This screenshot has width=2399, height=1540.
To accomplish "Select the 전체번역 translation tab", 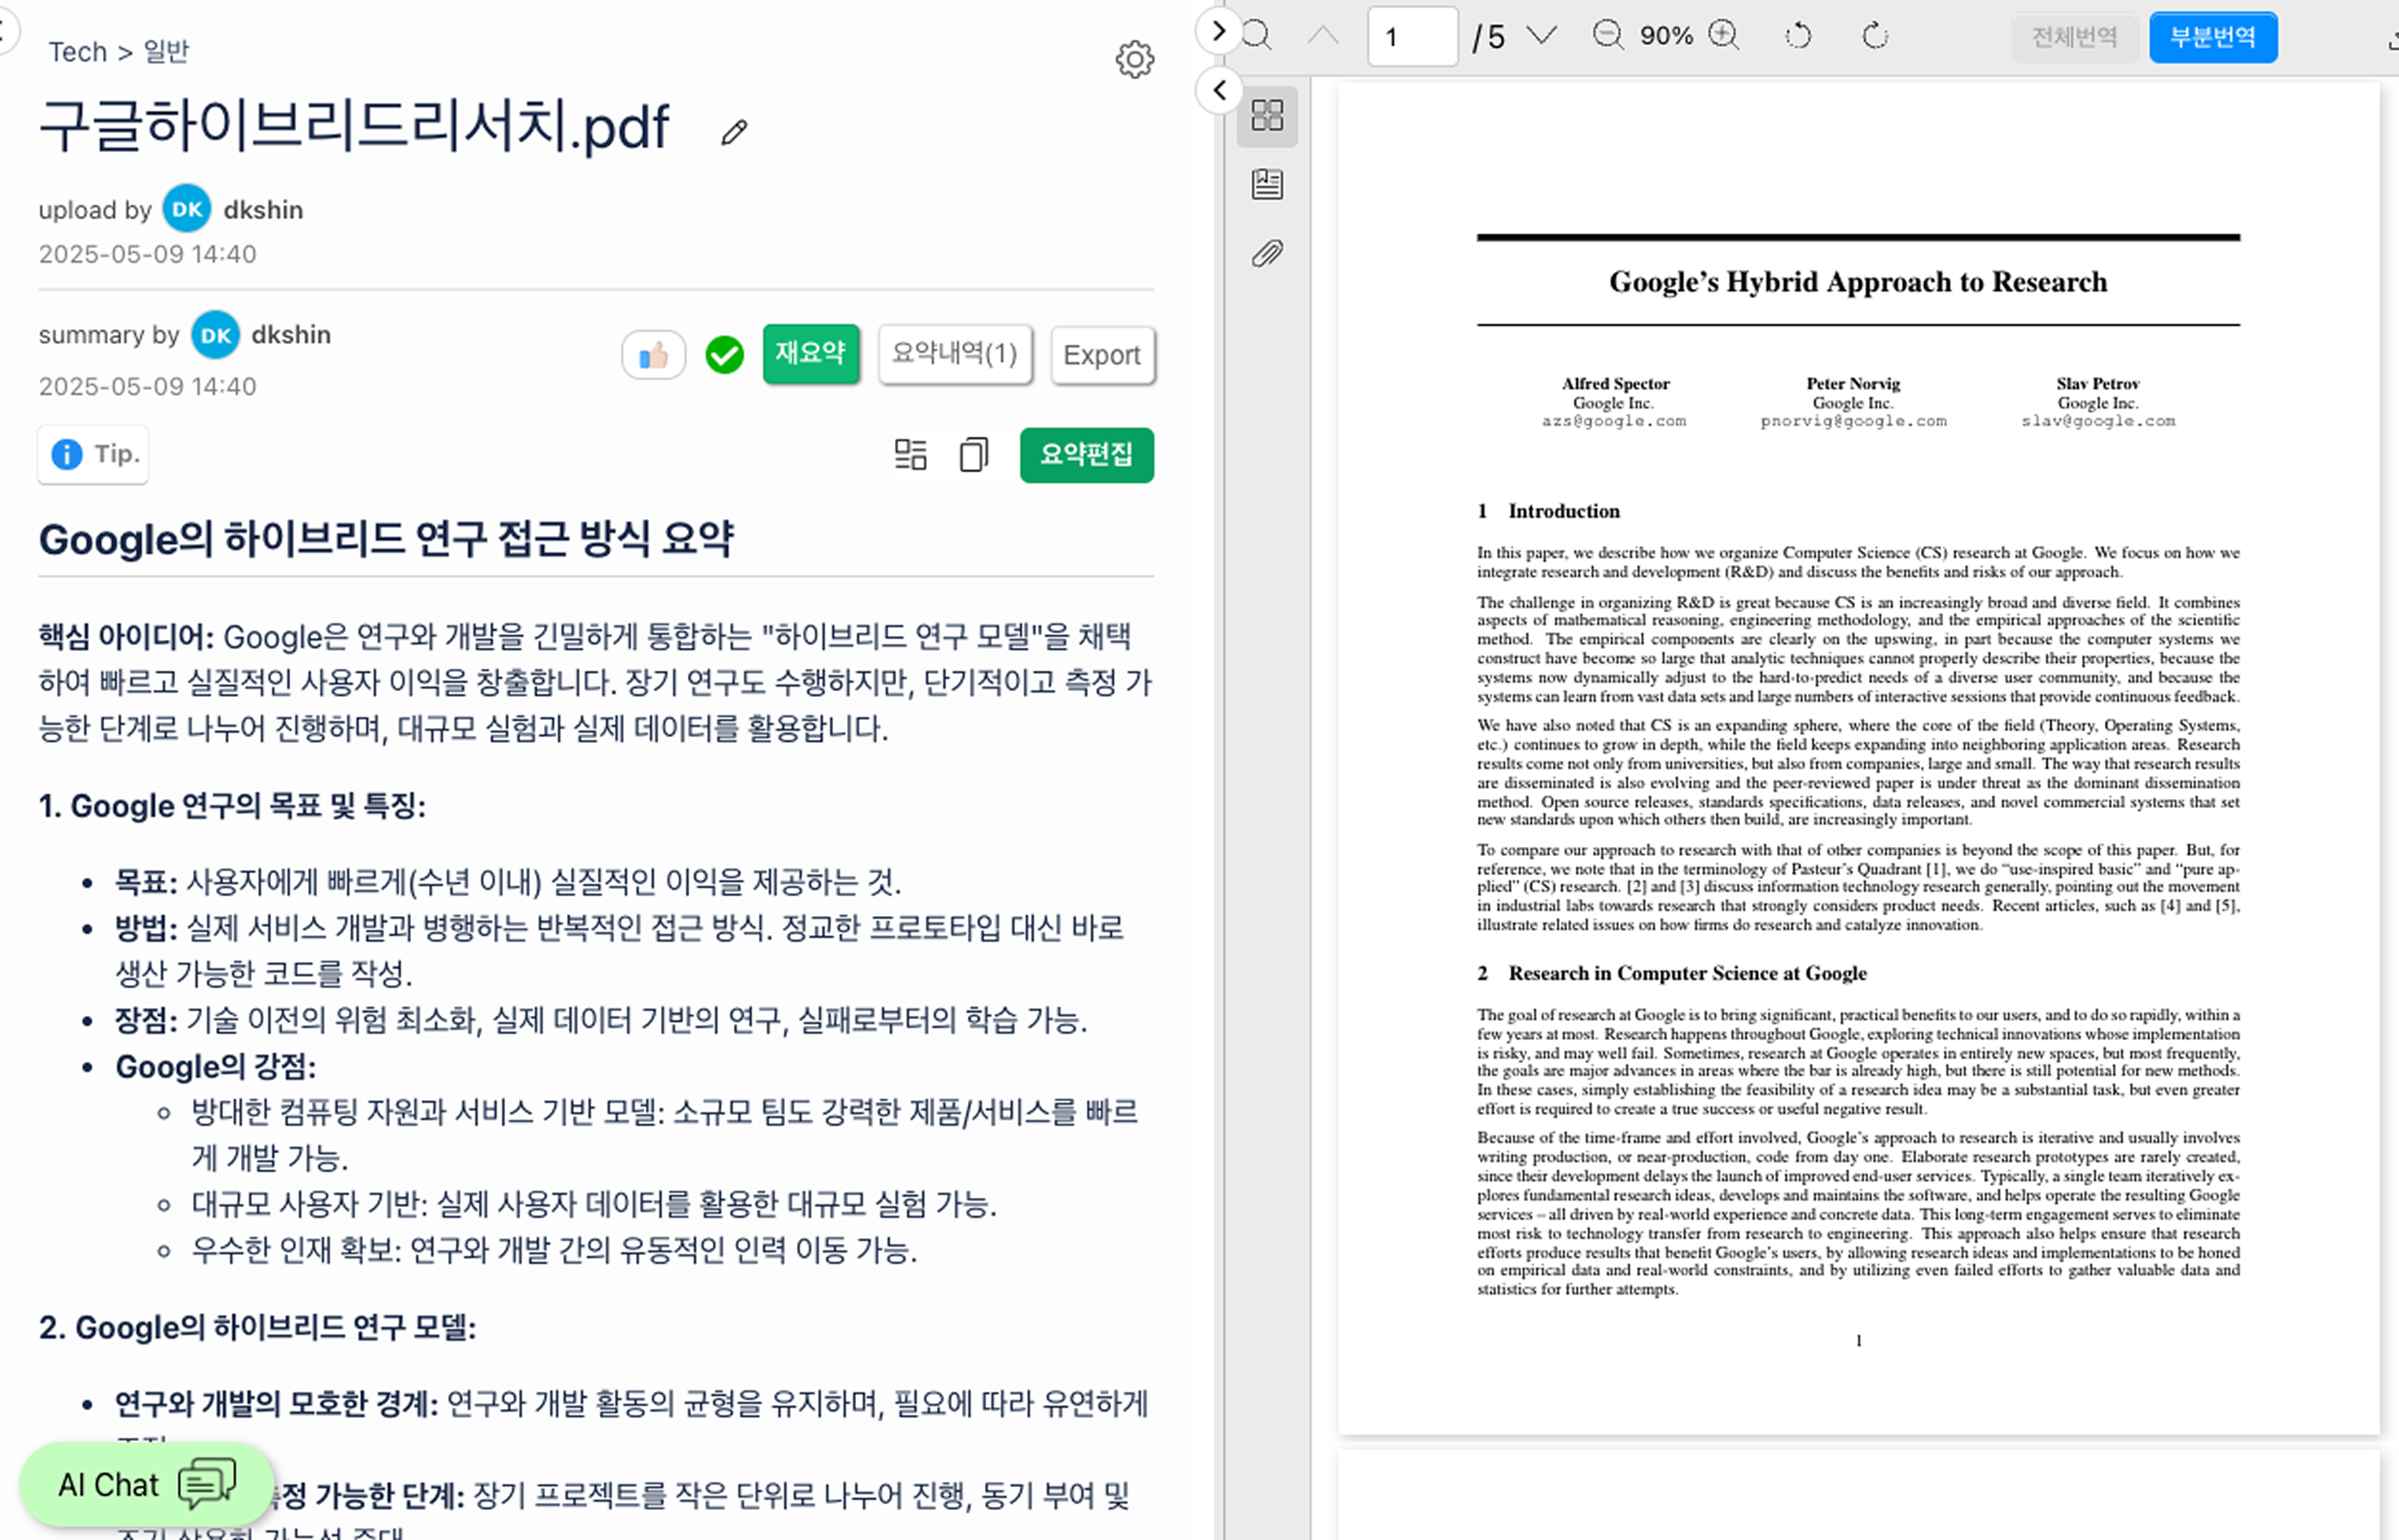I will [x=2074, y=38].
